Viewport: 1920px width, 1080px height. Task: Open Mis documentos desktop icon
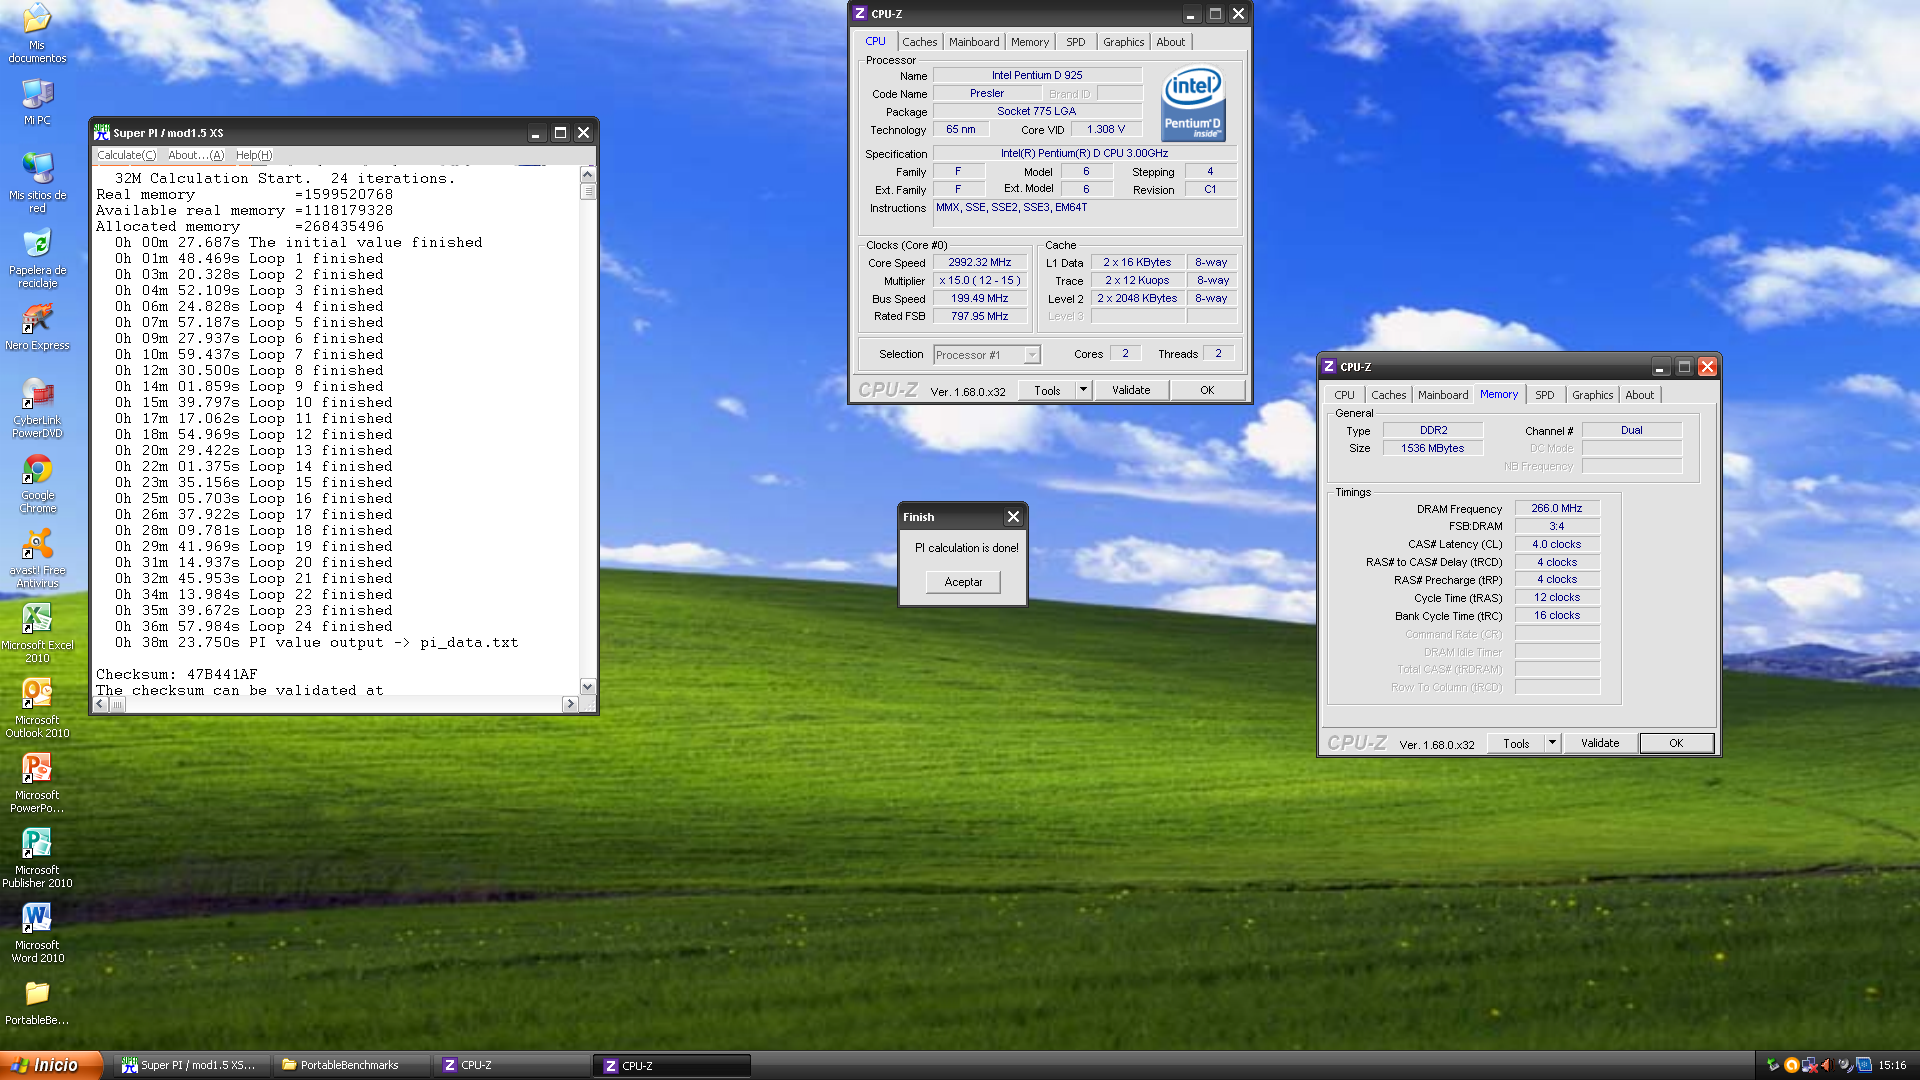pyautogui.click(x=37, y=33)
